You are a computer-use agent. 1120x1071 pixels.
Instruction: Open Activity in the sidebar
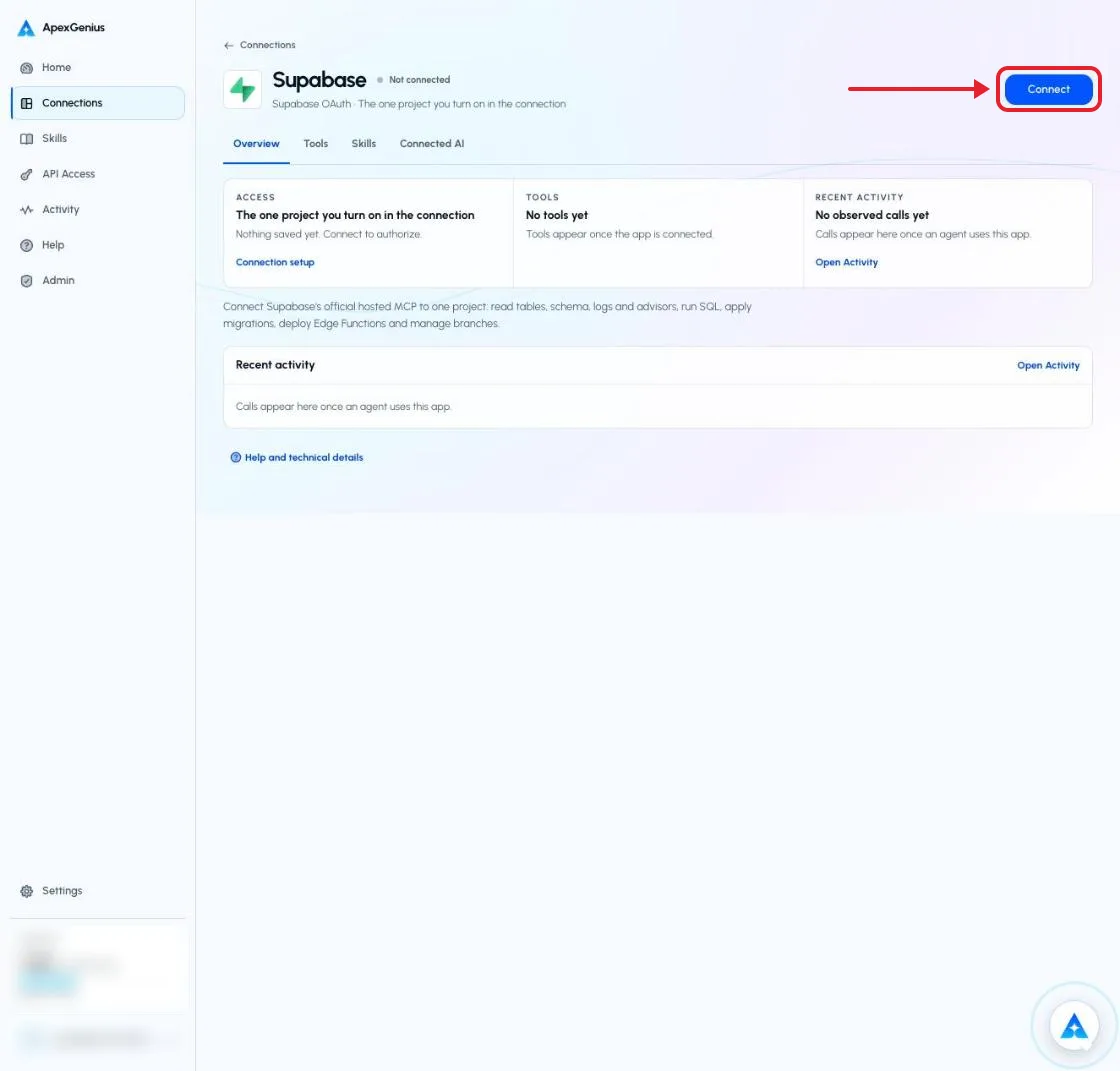[98, 209]
